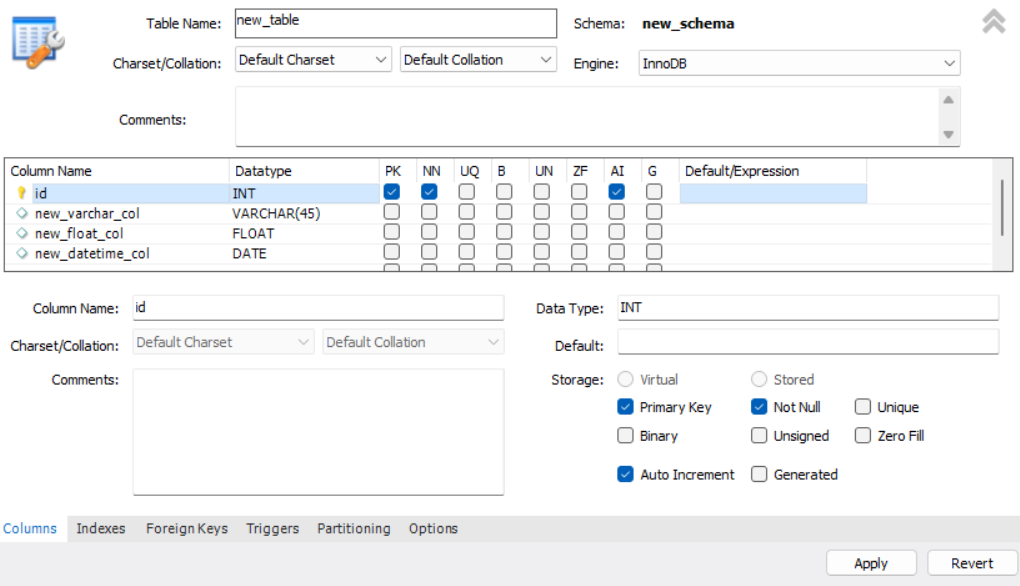Image resolution: width=1020 pixels, height=586 pixels.
Task: Click the diamond icon beside new_datetime_col
Action: [22, 253]
